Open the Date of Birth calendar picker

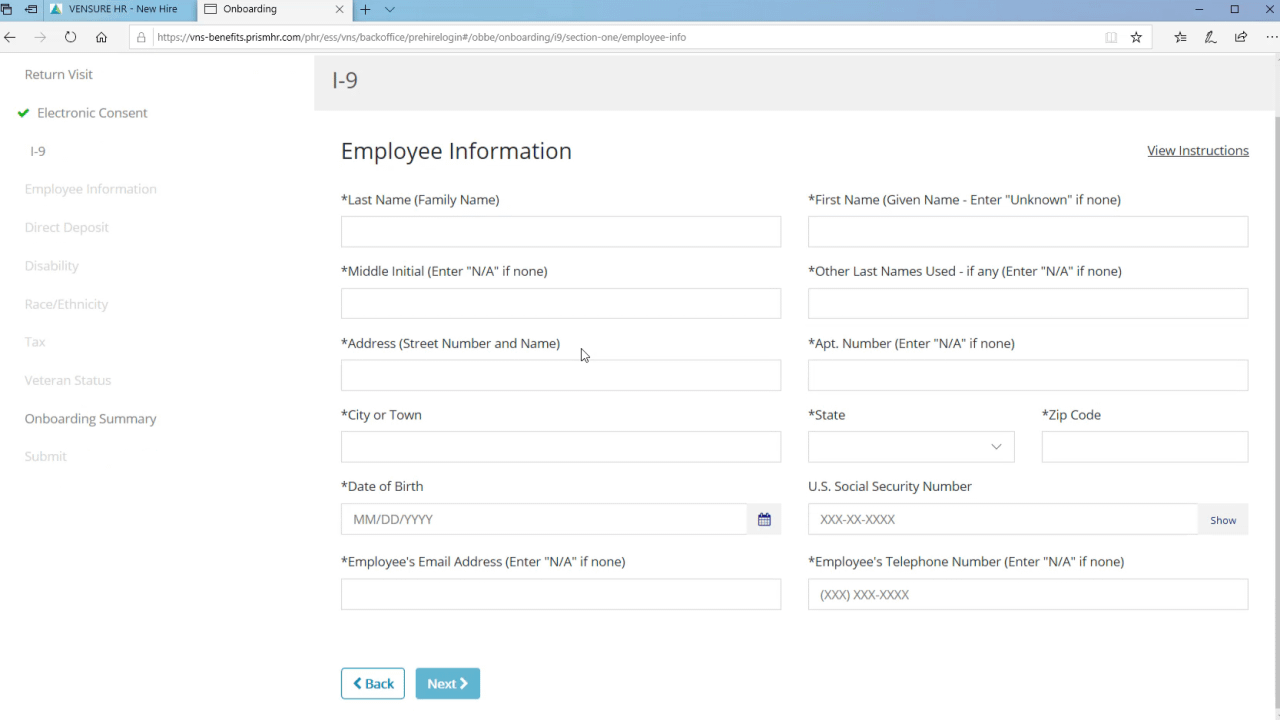pos(764,519)
